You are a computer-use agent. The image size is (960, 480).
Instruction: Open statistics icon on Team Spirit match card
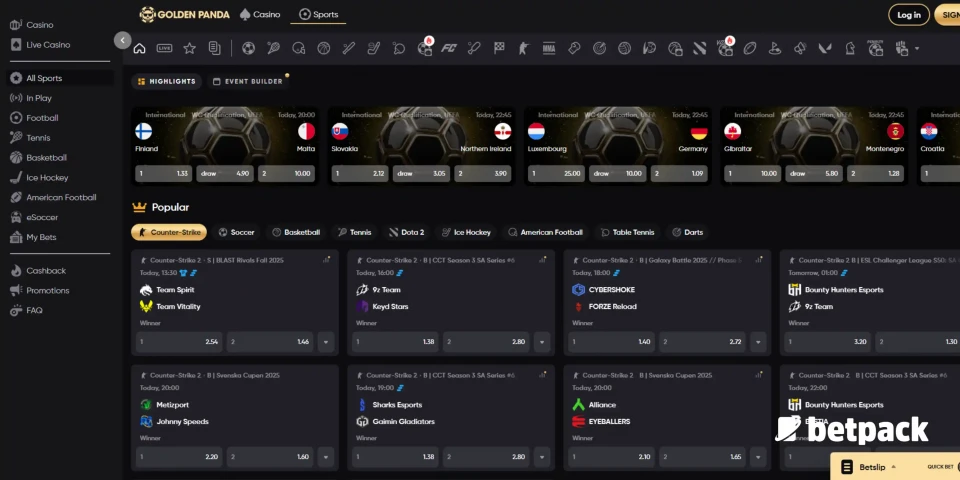click(326, 260)
